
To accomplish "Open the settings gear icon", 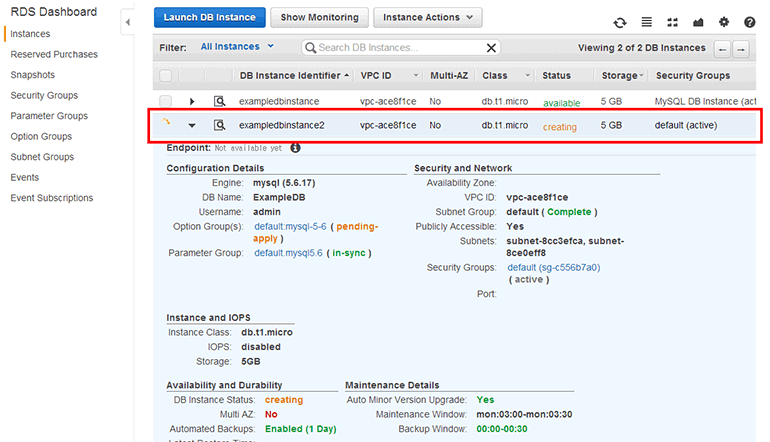I will pos(724,21).
